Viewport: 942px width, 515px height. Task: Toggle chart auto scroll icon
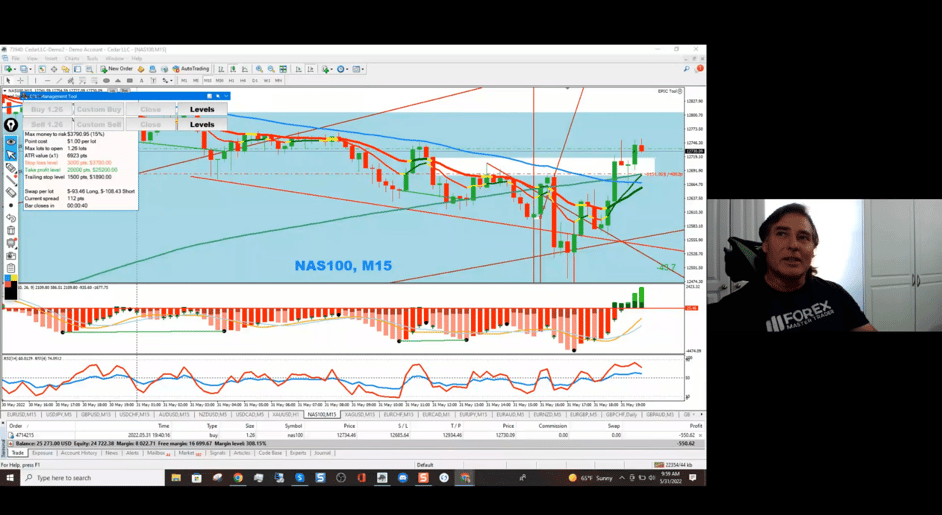[298, 69]
